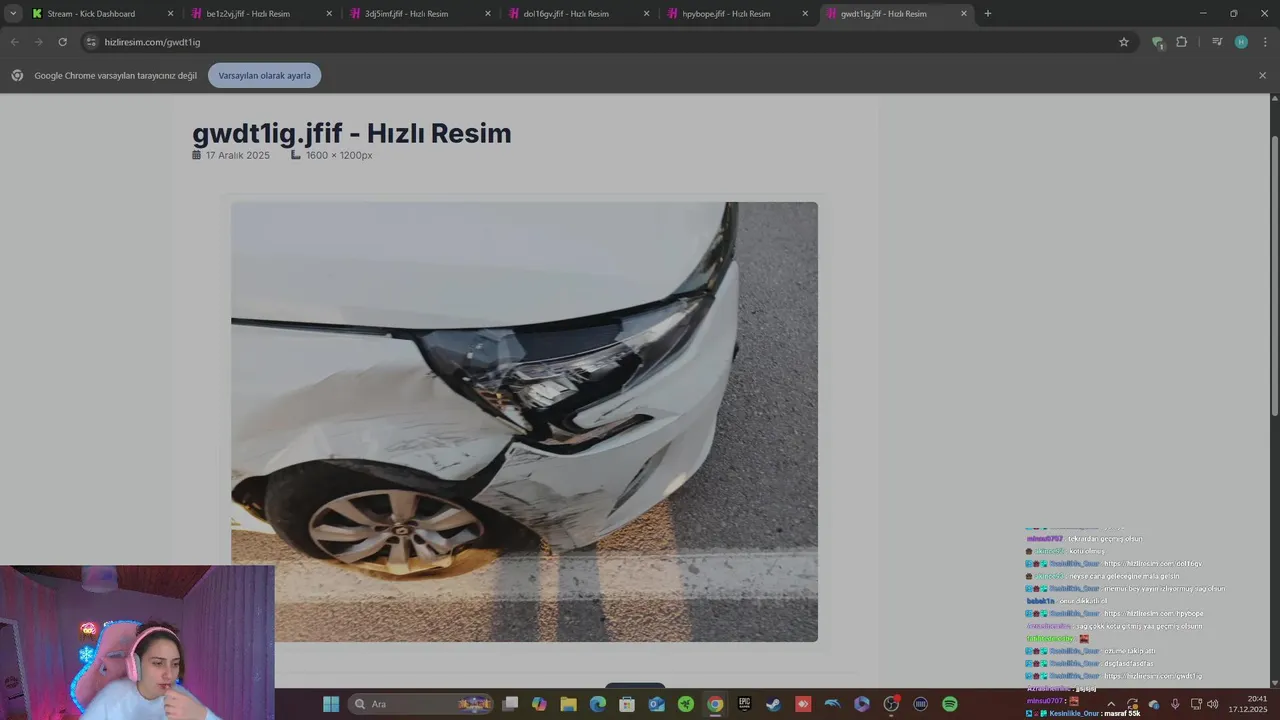Click the page title gwdt1ig.jfif - Hızlı Resim

pos(351,133)
